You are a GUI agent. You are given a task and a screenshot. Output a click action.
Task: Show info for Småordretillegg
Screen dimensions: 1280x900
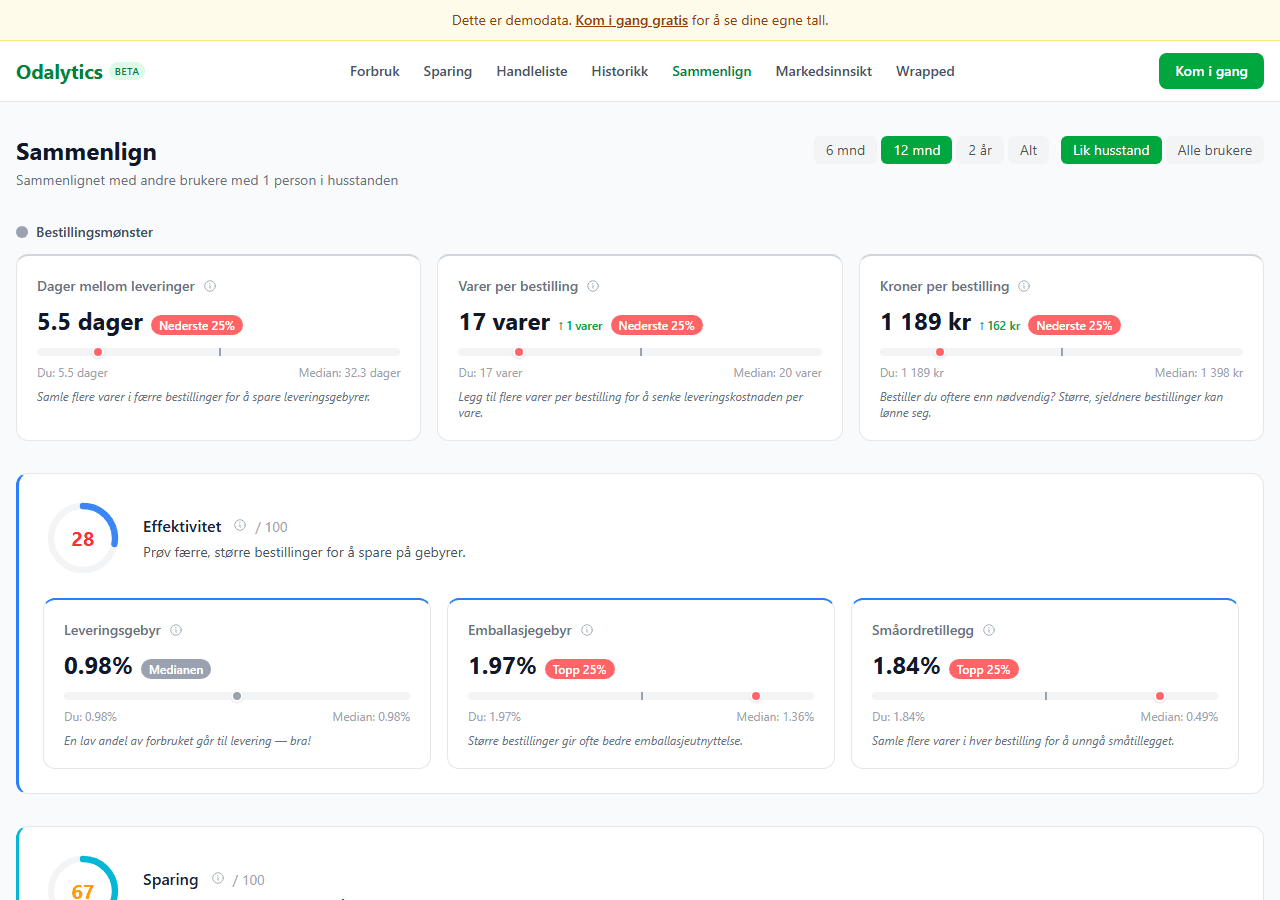(x=989, y=630)
